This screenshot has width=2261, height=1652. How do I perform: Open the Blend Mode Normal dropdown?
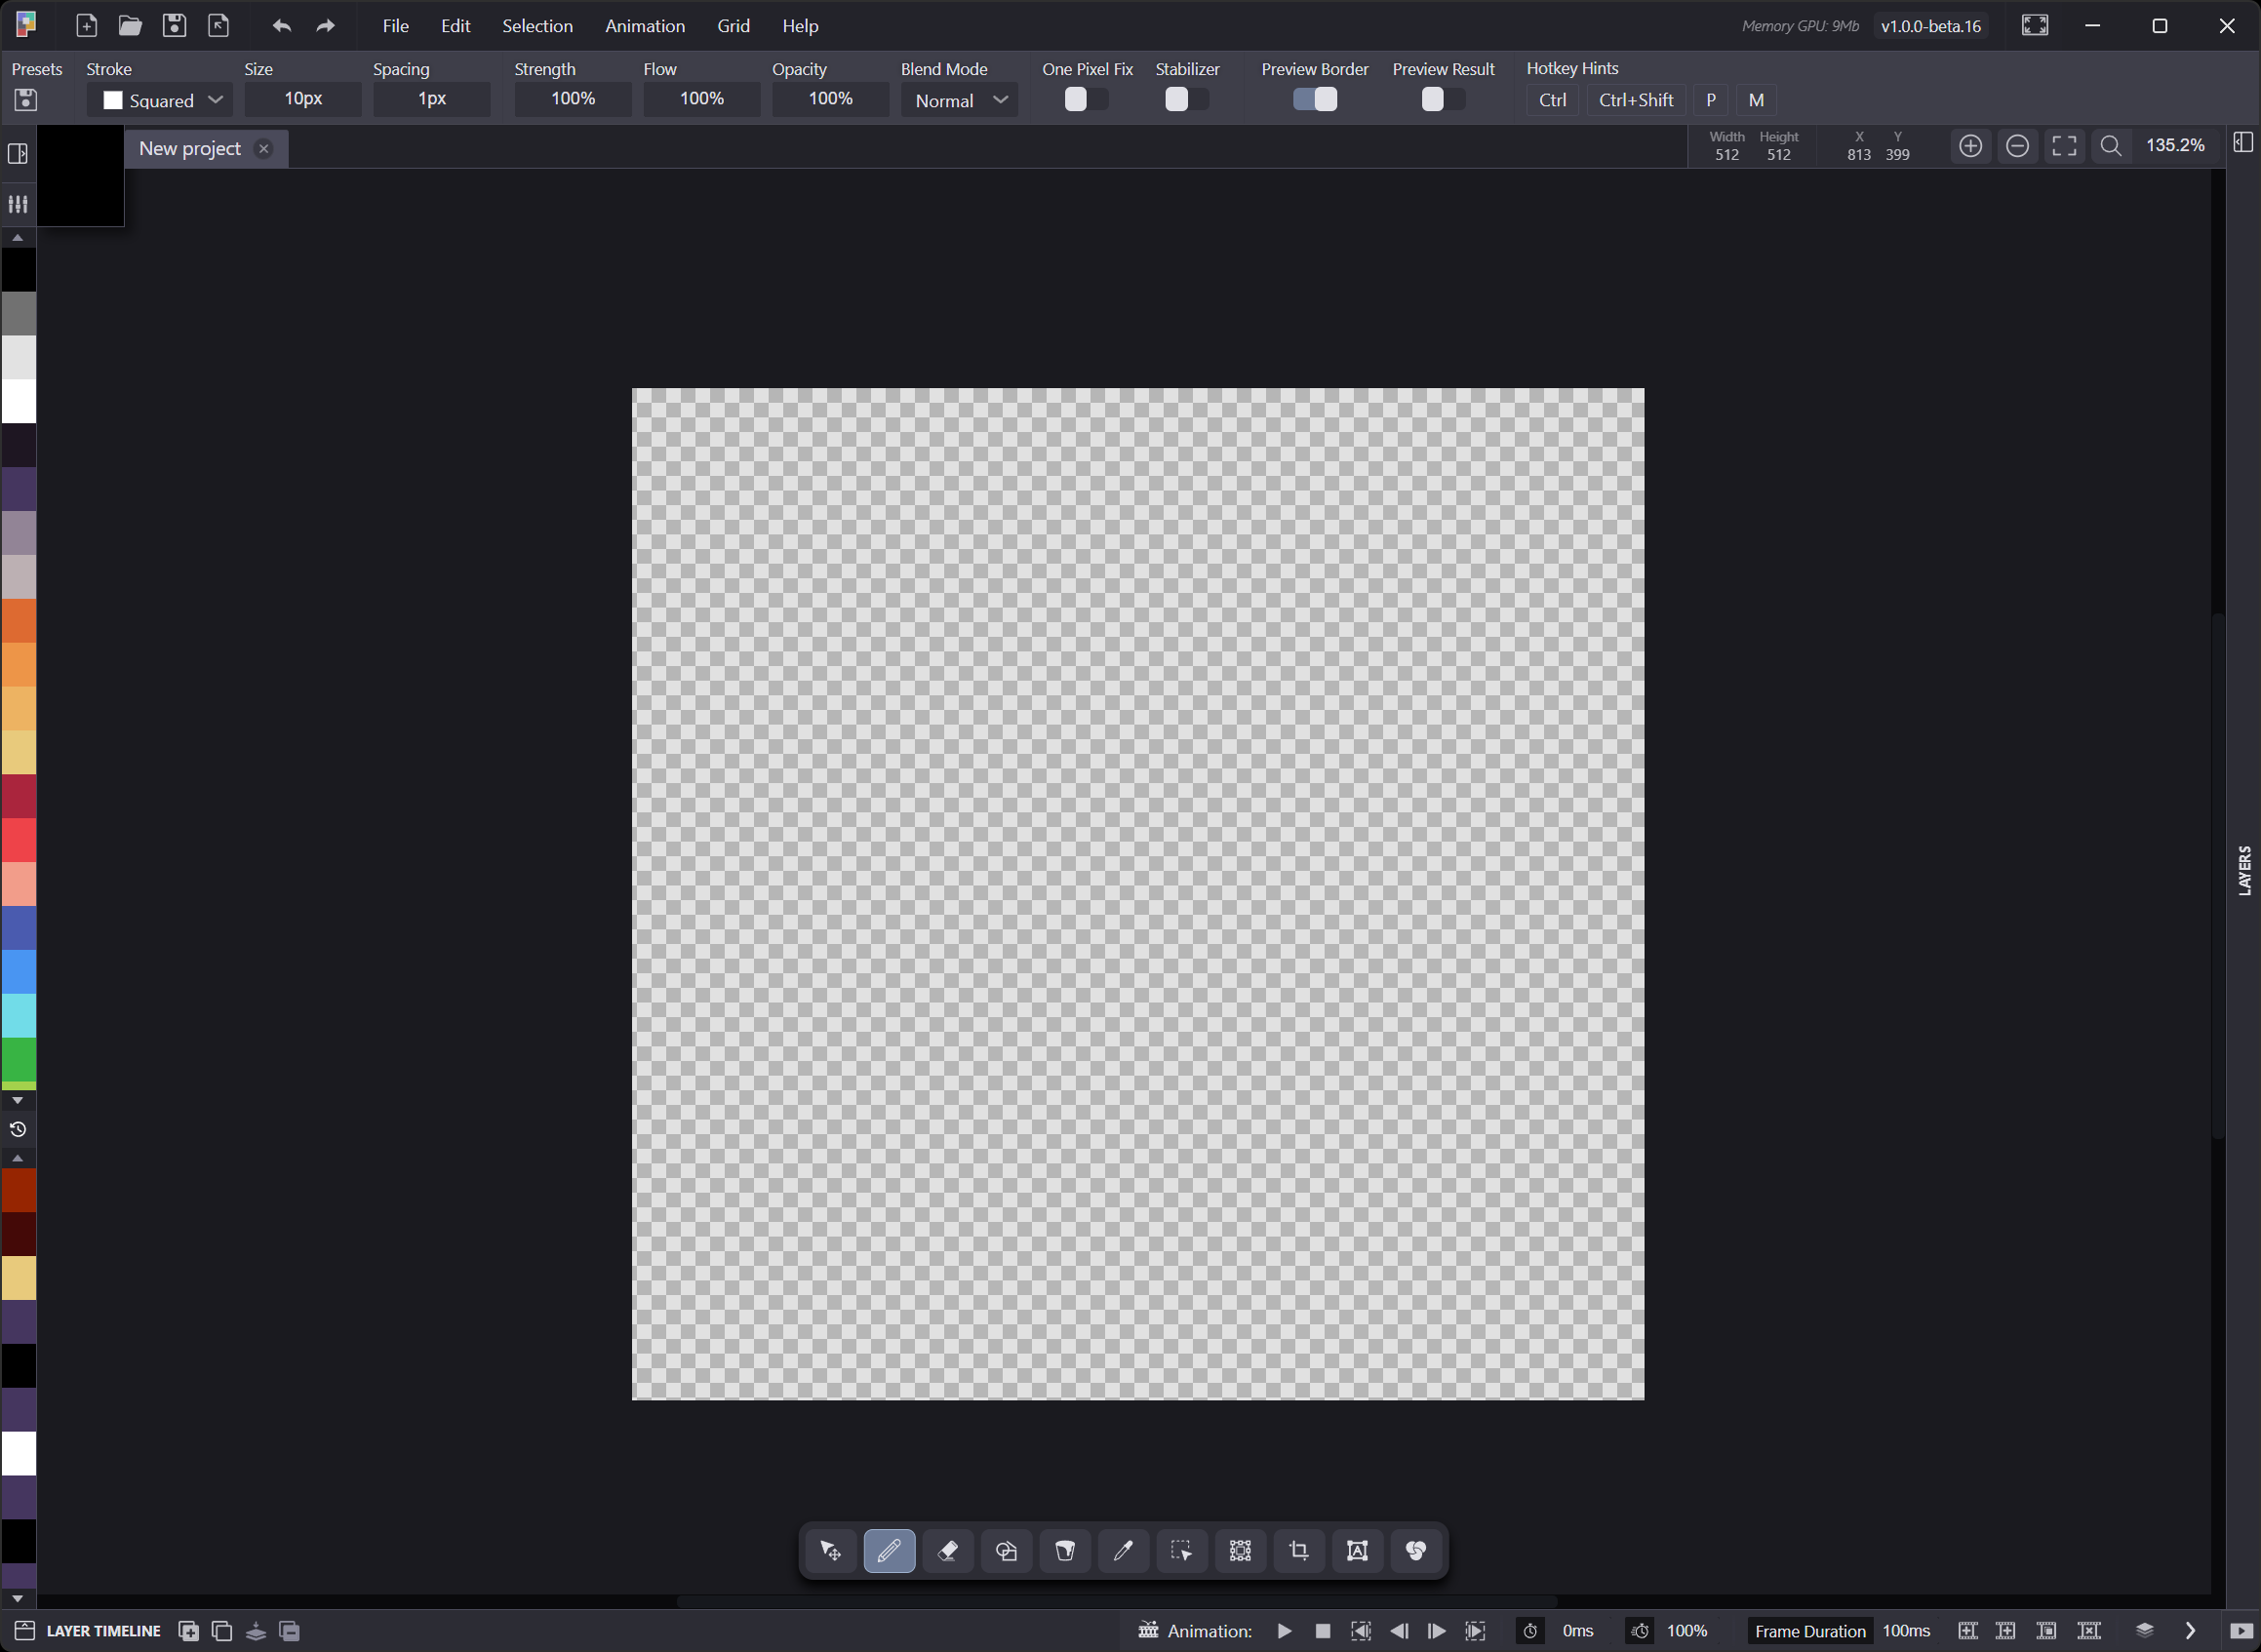click(x=959, y=100)
